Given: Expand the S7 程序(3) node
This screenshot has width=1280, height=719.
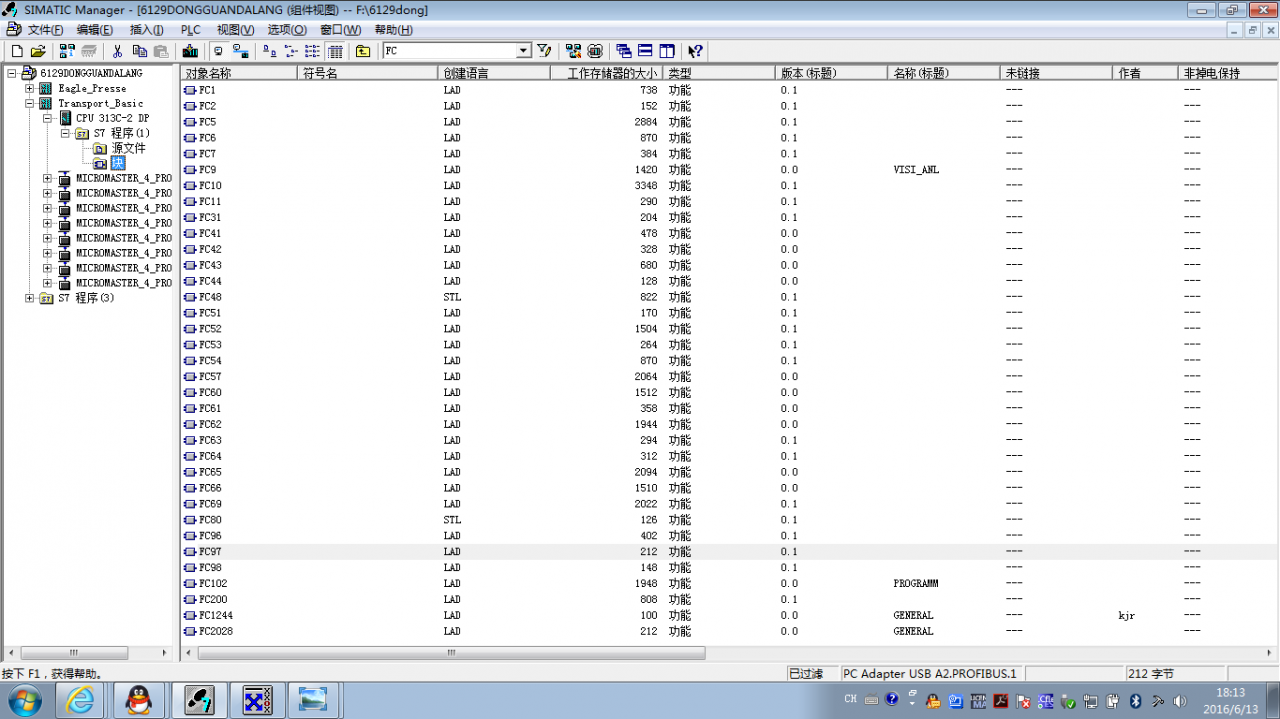Looking at the screenshot, I should [30, 298].
